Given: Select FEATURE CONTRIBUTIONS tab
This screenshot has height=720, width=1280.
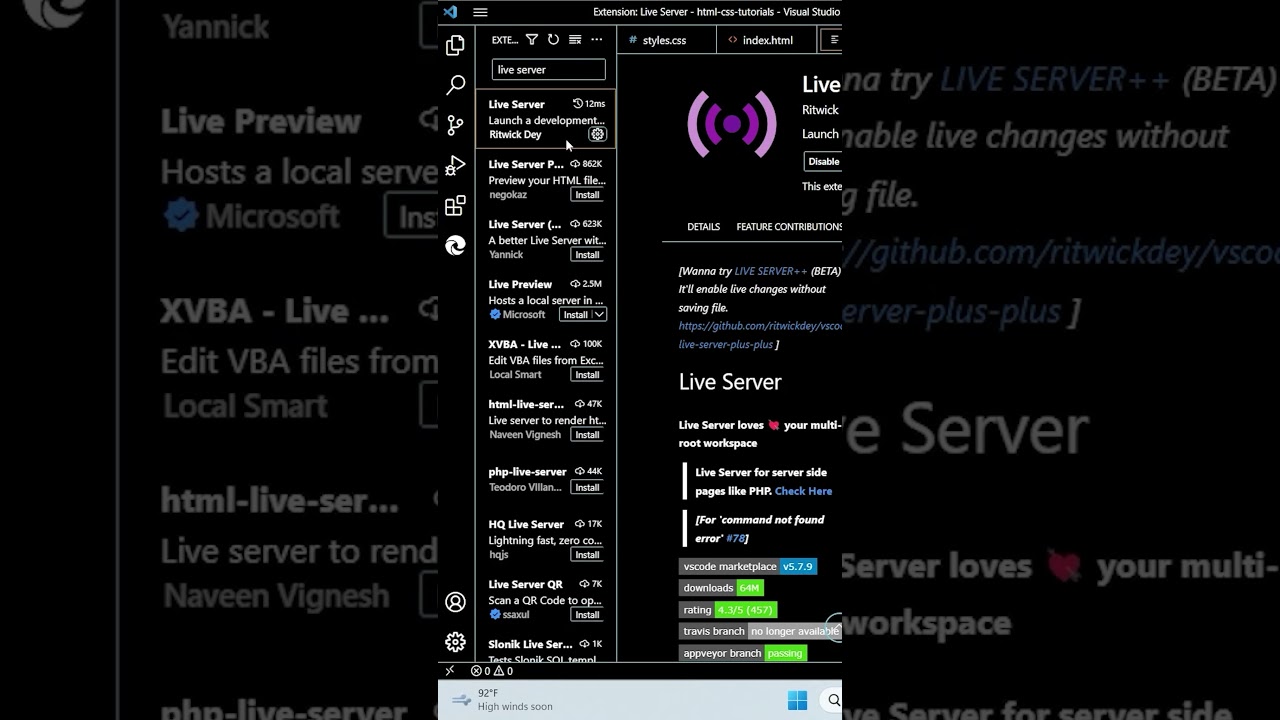Looking at the screenshot, I should pyautogui.click(x=789, y=227).
